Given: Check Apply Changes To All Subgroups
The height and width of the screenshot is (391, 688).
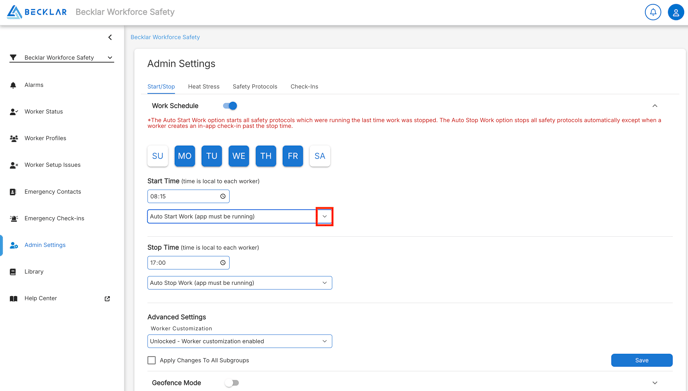Looking at the screenshot, I should (x=152, y=360).
